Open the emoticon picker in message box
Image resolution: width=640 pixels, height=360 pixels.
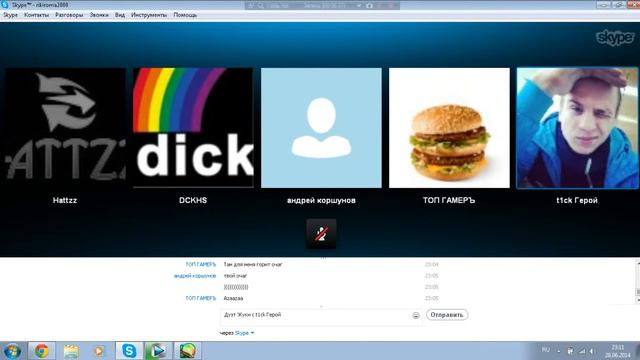click(416, 315)
